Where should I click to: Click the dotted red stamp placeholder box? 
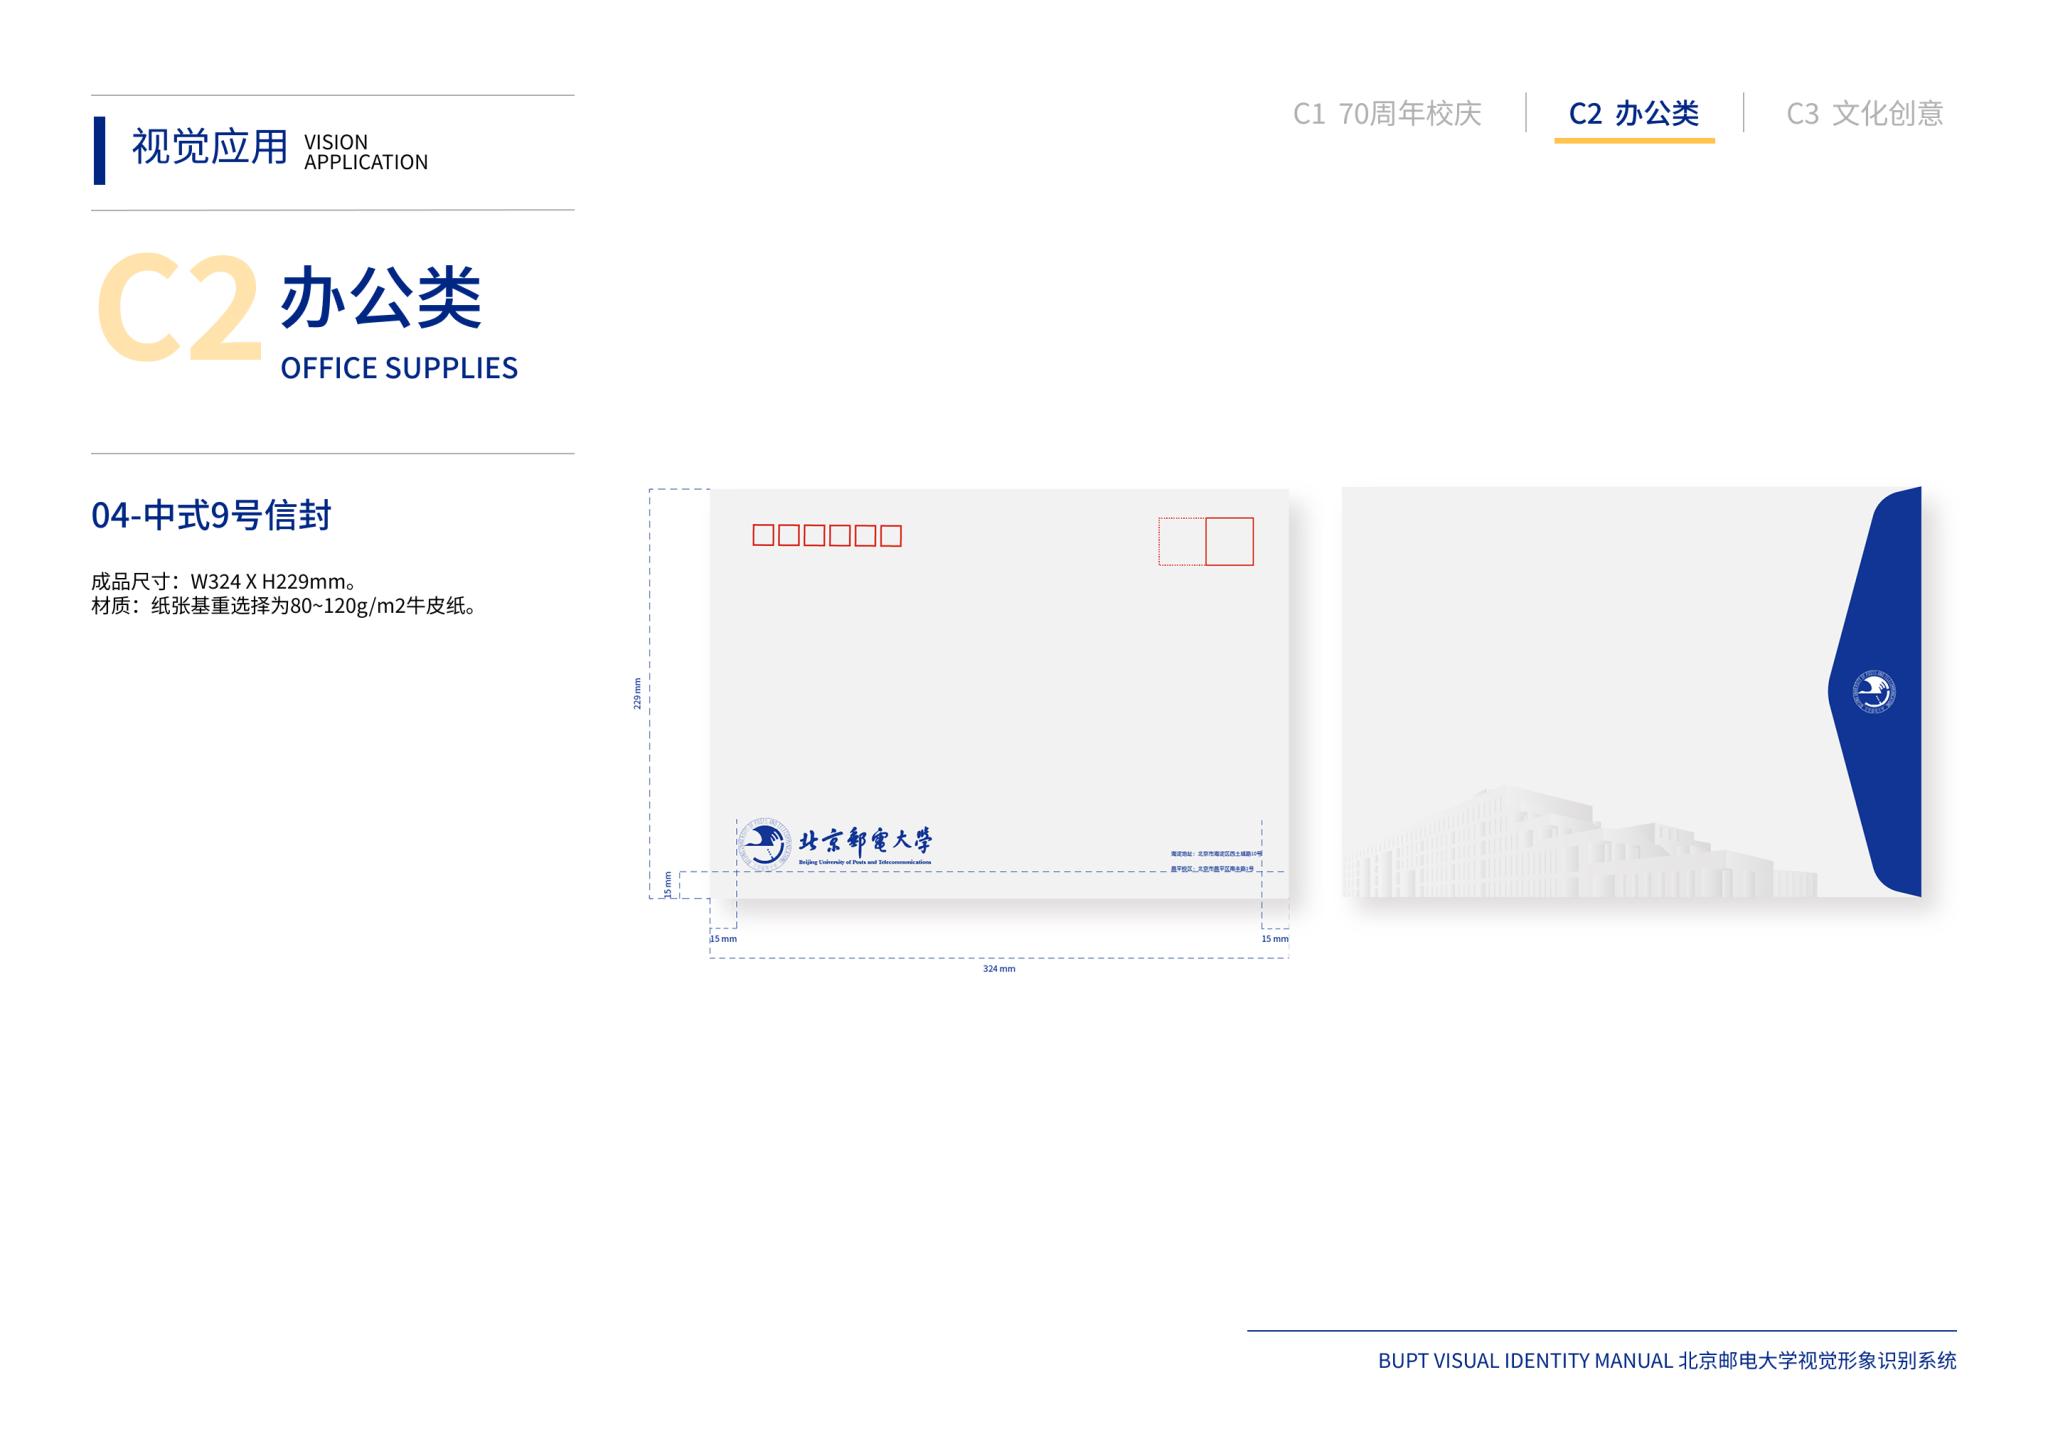click(1182, 541)
